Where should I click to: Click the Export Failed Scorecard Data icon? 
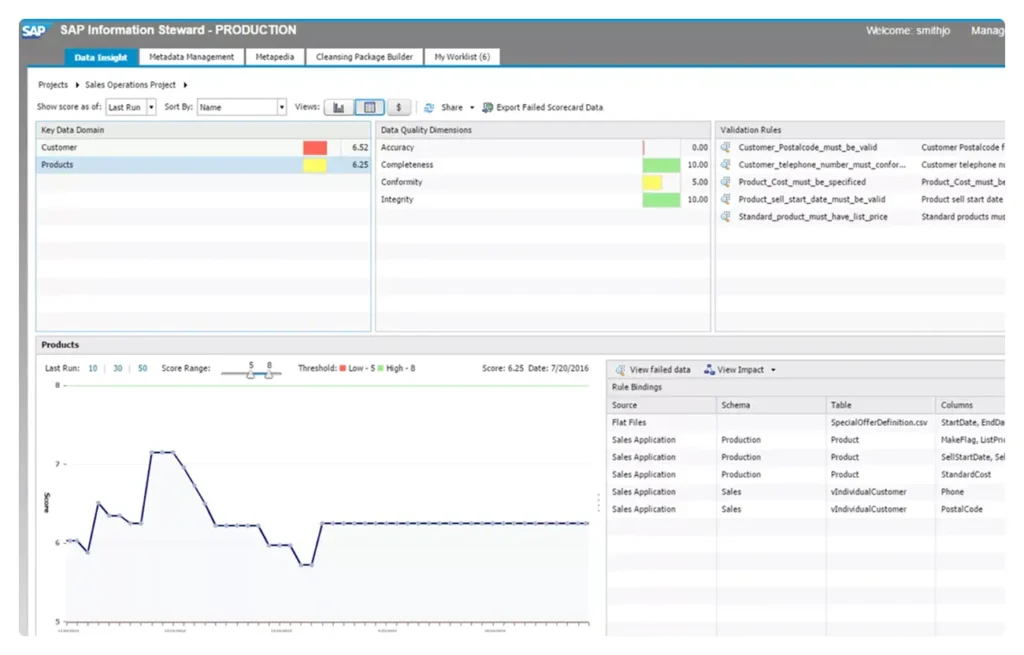coord(488,107)
